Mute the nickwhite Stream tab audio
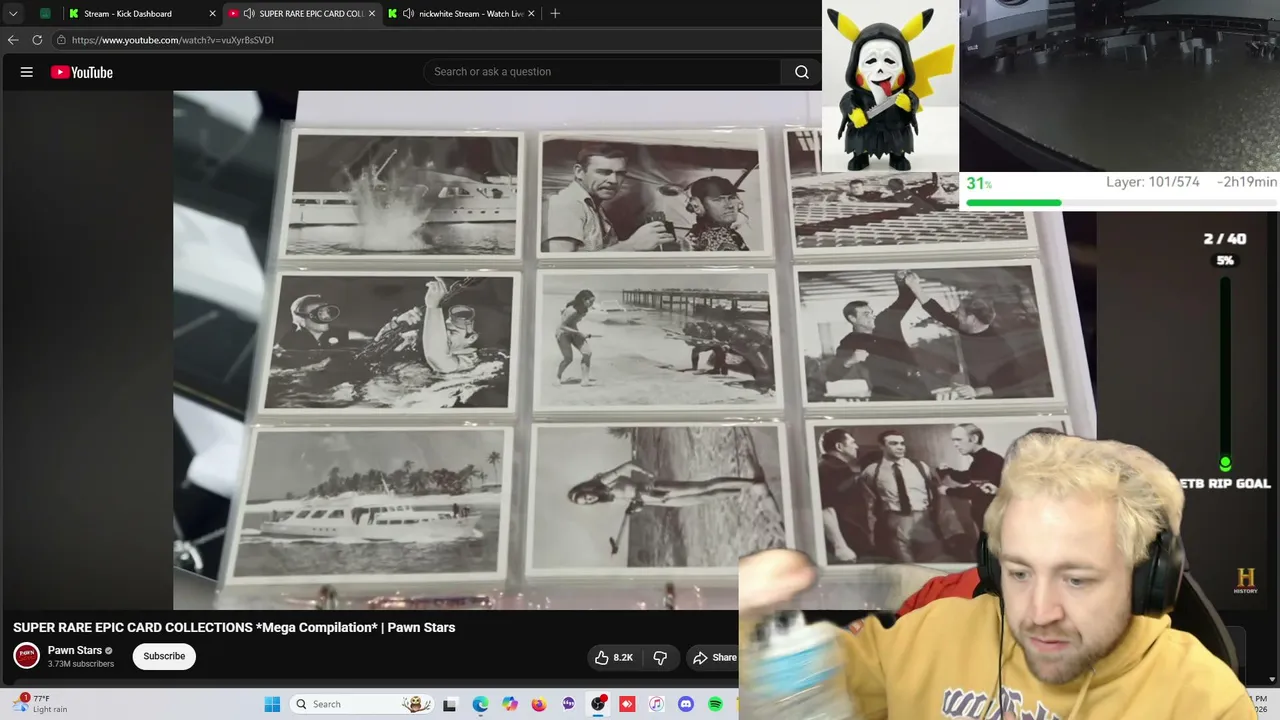The image size is (1280, 720). coord(408,14)
